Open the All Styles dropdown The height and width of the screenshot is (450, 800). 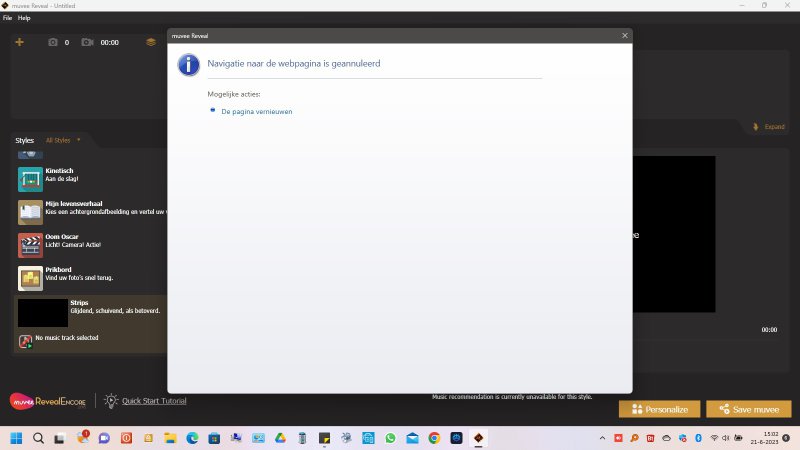coord(63,140)
